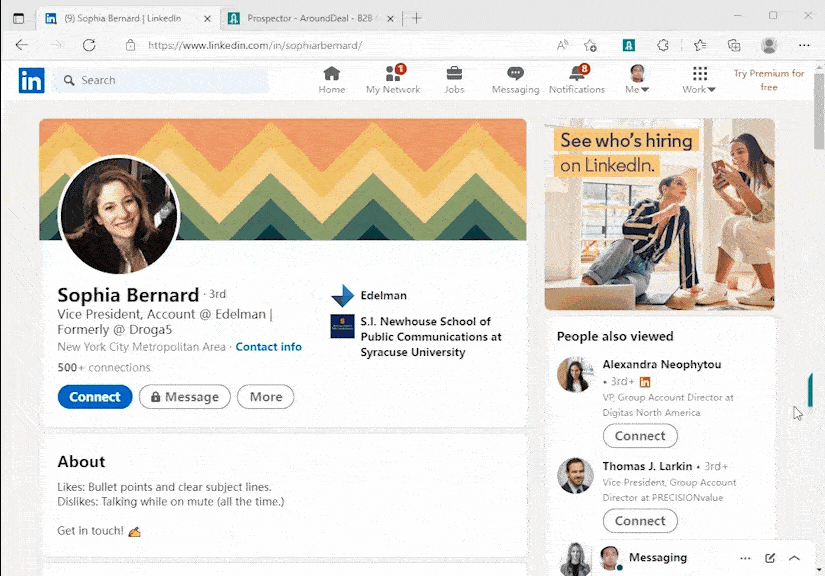Open browser Extensions puzzle icon
825x576 pixels.
663,45
